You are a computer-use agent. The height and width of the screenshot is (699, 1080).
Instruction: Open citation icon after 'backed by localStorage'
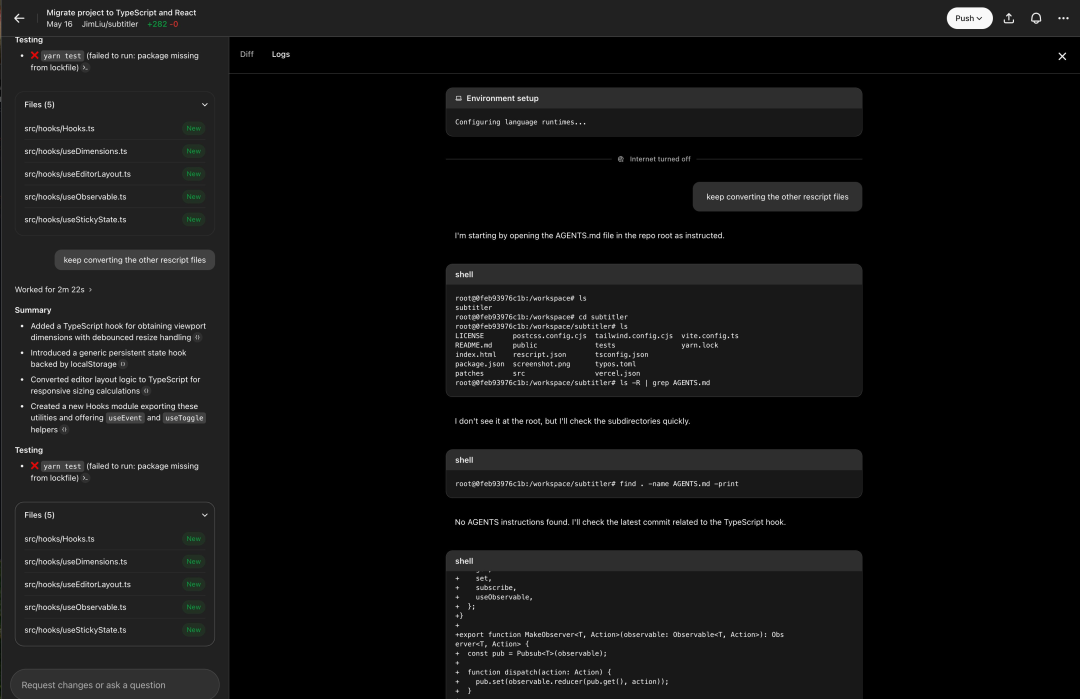[x=123, y=364]
